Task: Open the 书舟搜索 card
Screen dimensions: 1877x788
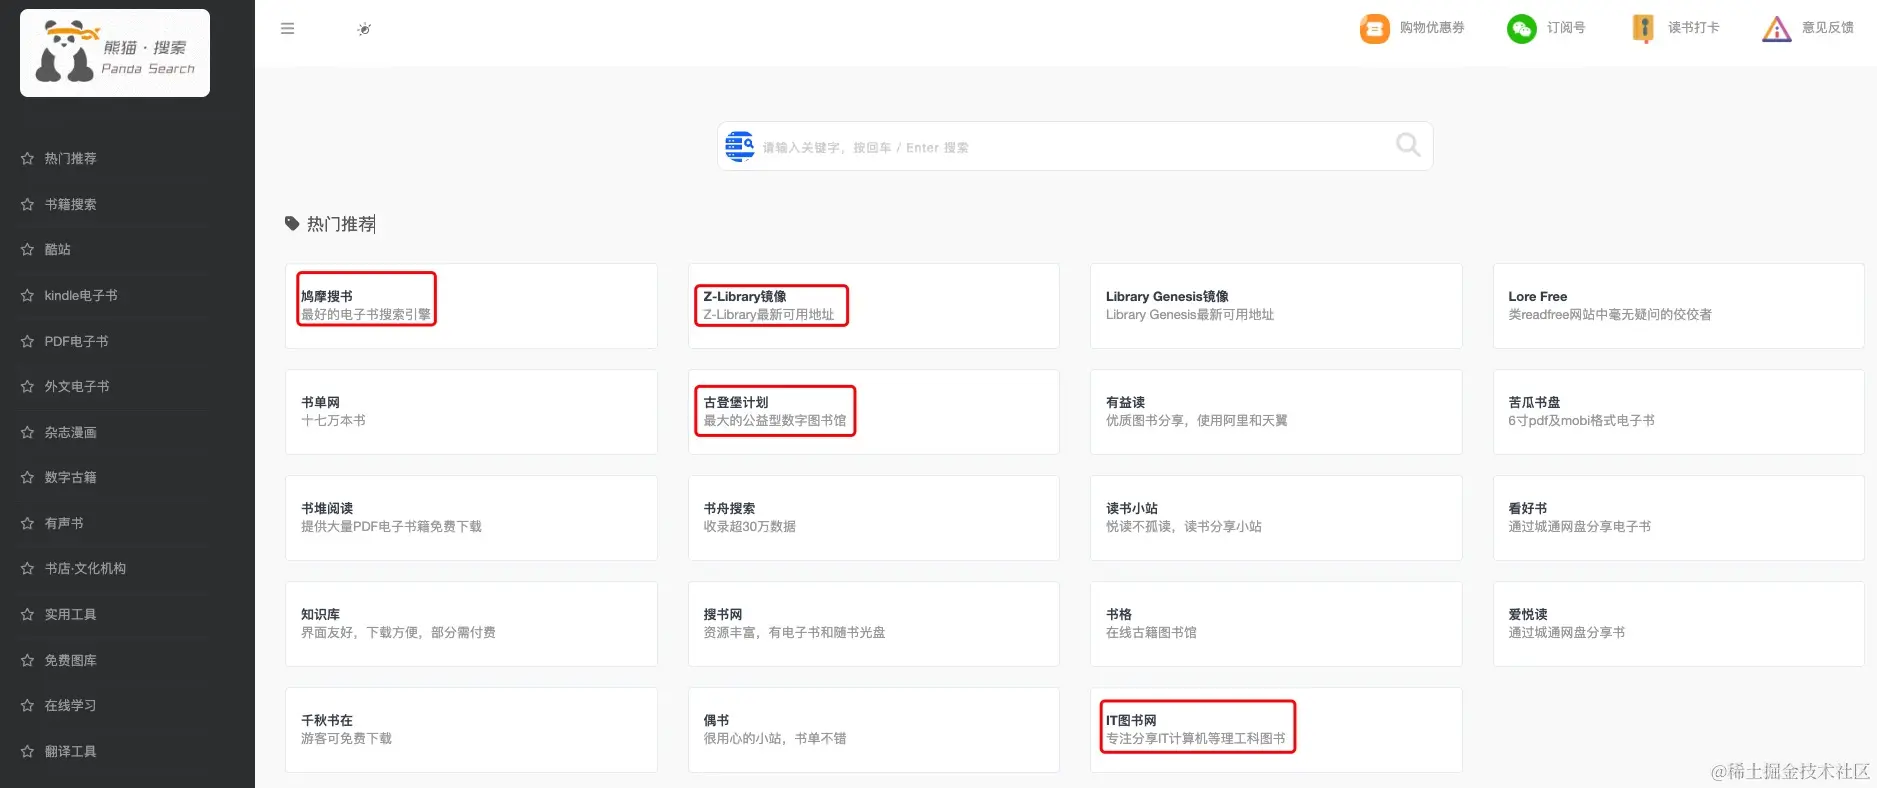Action: click(x=873, y=518)
